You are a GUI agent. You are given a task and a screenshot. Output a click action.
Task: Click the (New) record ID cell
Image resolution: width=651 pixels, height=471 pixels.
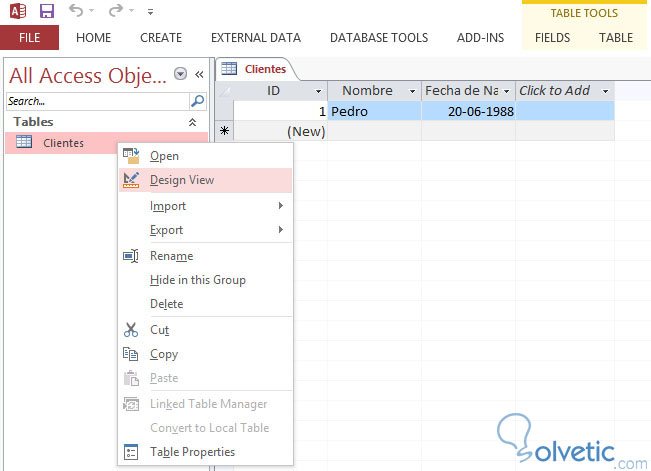point(281,131)
